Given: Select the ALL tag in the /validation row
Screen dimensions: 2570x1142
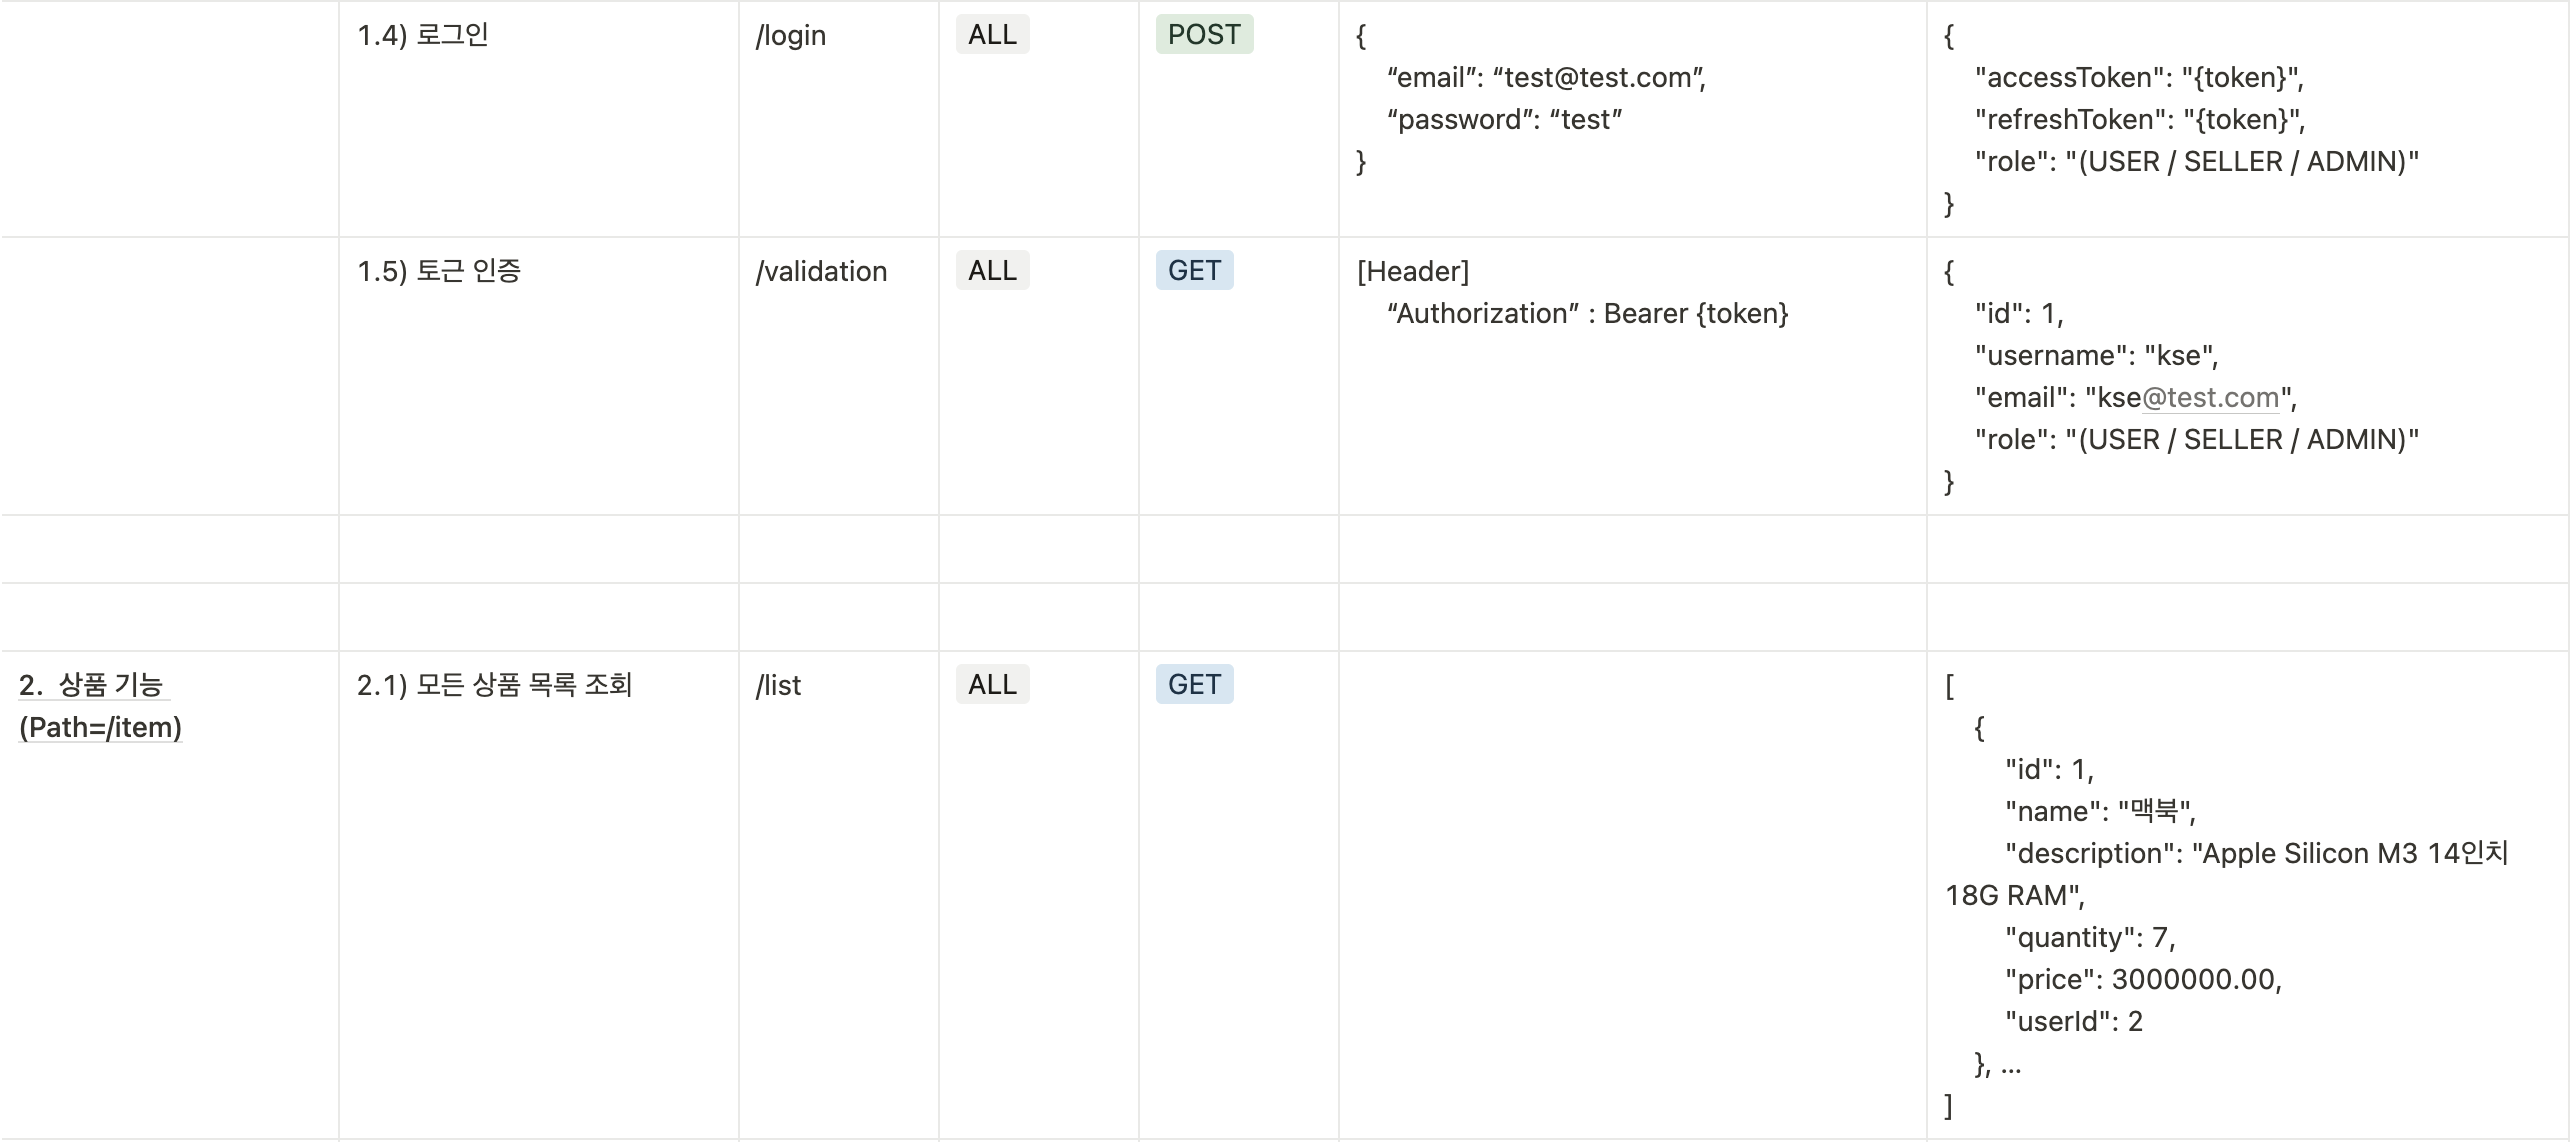Looking at the screenshot, I should pos(992,271).
